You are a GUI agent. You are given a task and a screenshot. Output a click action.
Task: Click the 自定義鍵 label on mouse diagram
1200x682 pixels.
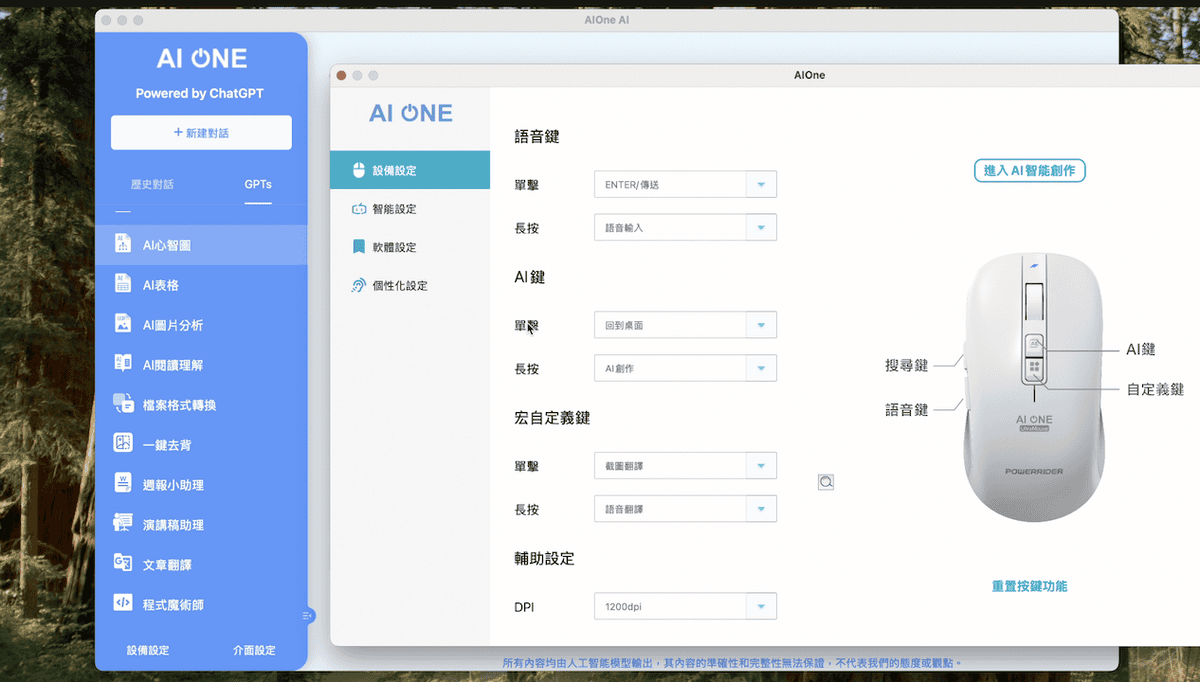click(1155, 389)
